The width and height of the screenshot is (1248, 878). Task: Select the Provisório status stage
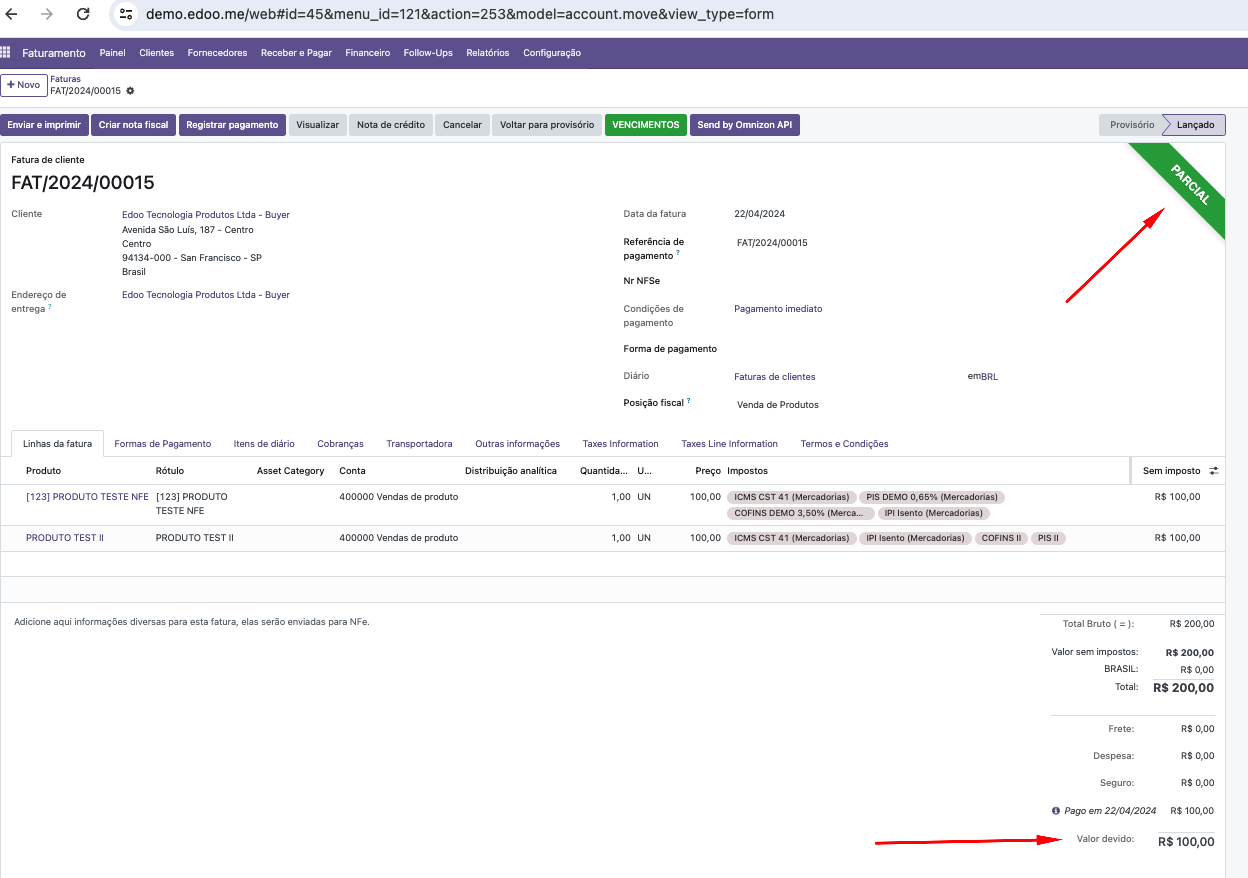pos(1132,125)
